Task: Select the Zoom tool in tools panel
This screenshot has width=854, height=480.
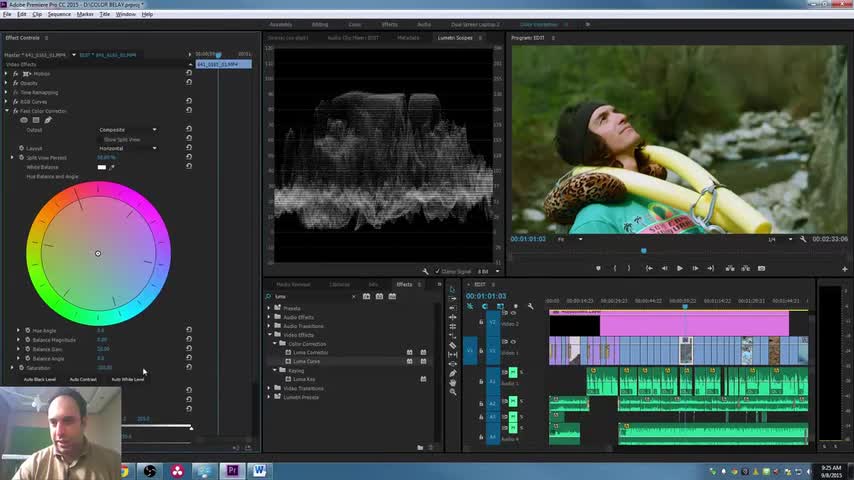Action: pos(452,391)
